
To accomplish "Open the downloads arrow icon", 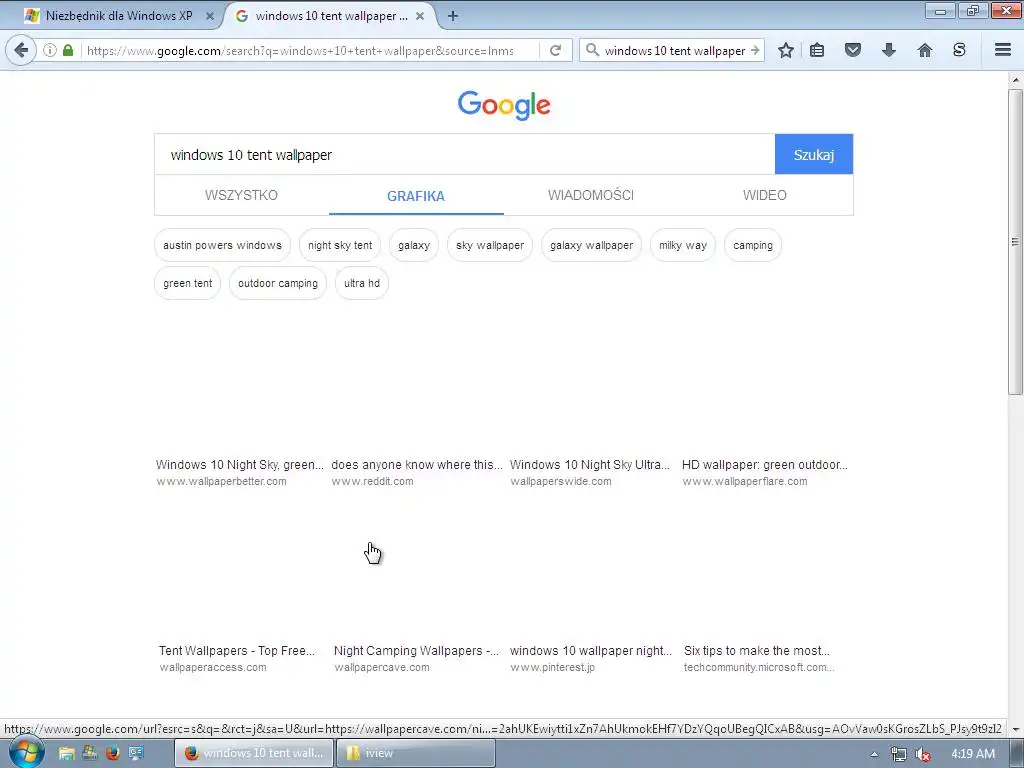I will point(888,50).
